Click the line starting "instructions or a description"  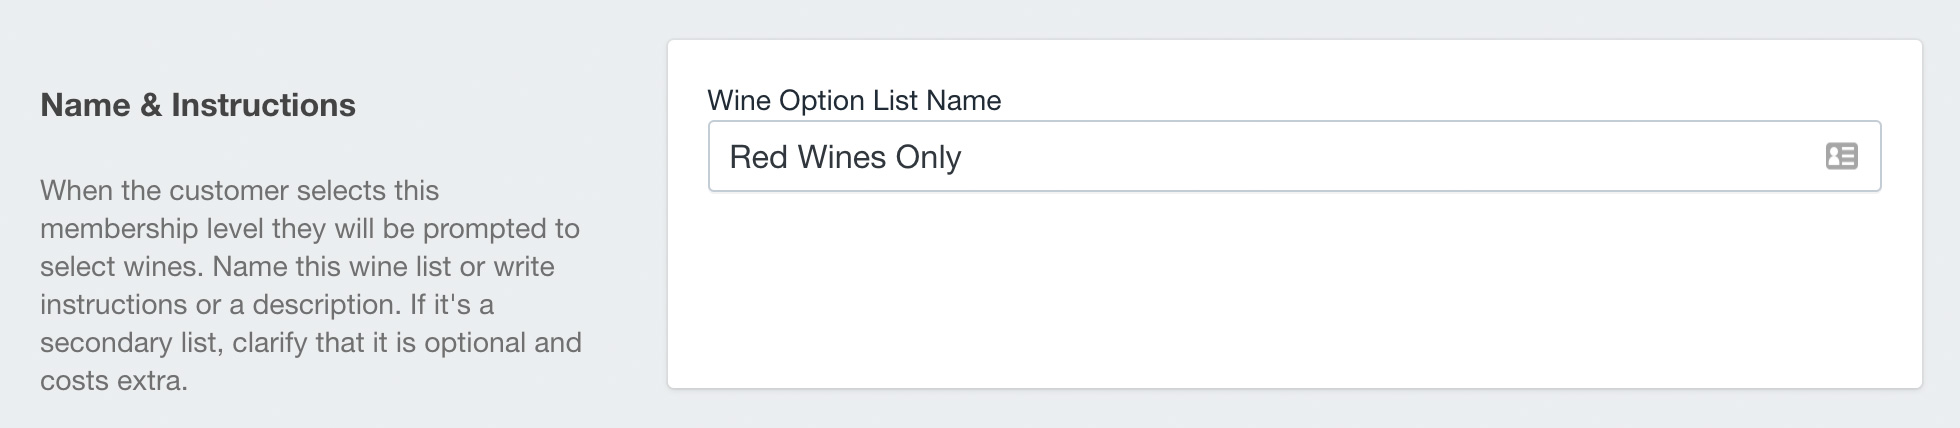[x=267, y=304]
